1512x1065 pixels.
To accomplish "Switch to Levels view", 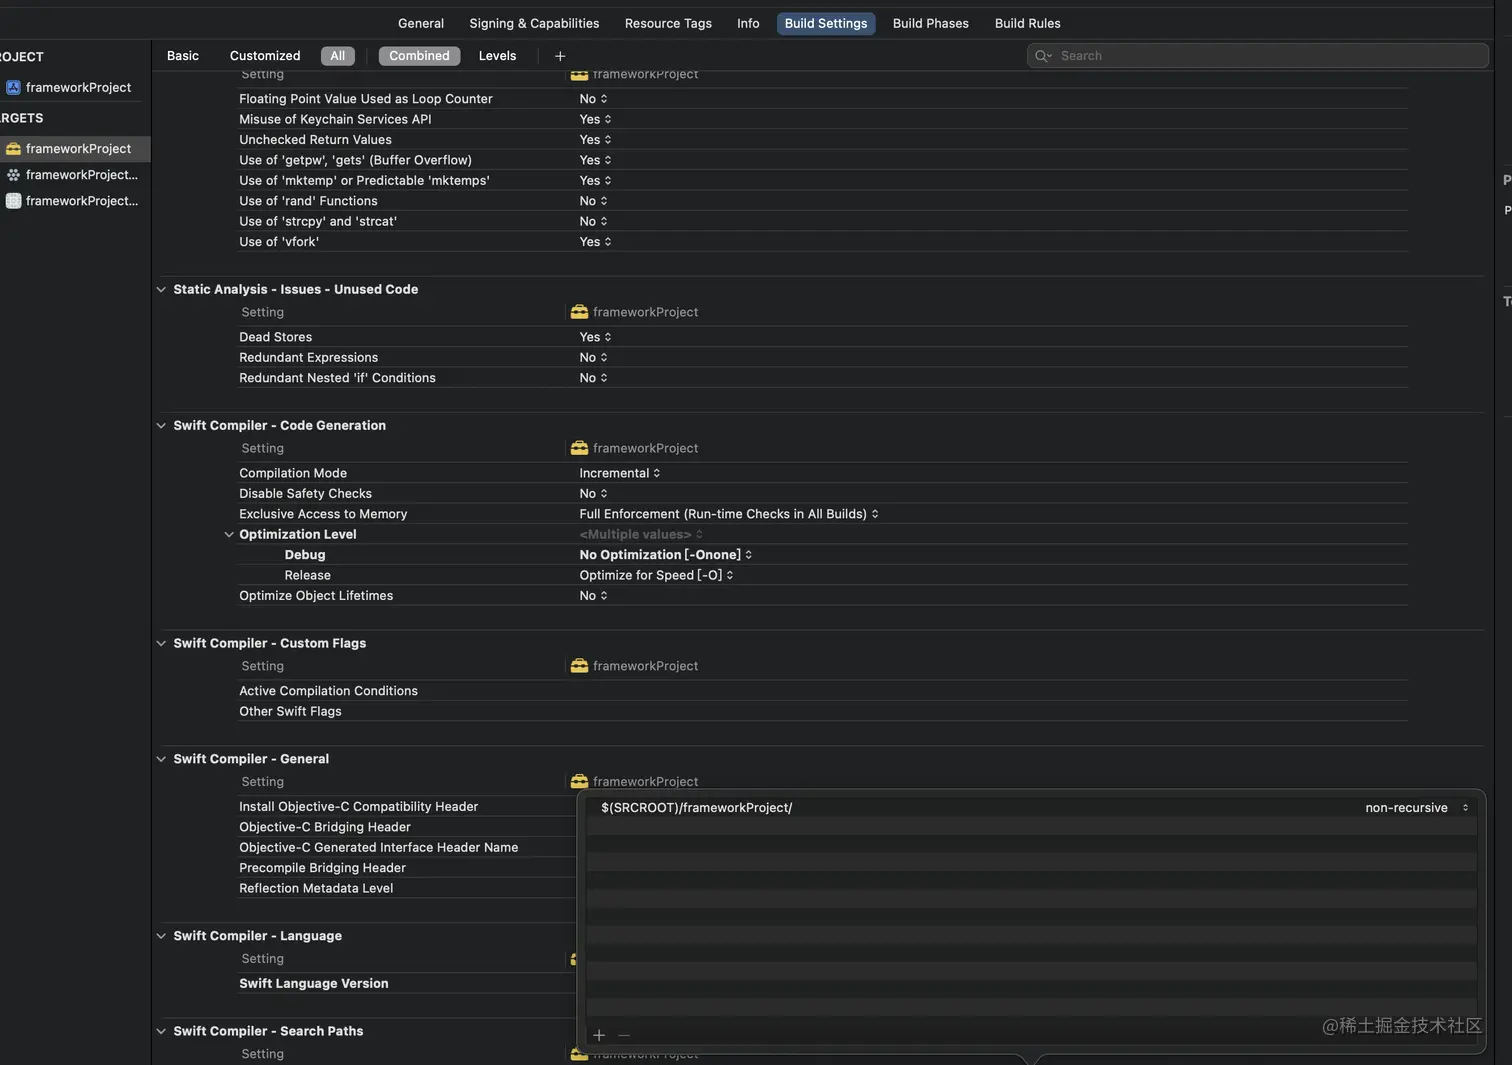I will pyautogui.click(x=497, y=56).
